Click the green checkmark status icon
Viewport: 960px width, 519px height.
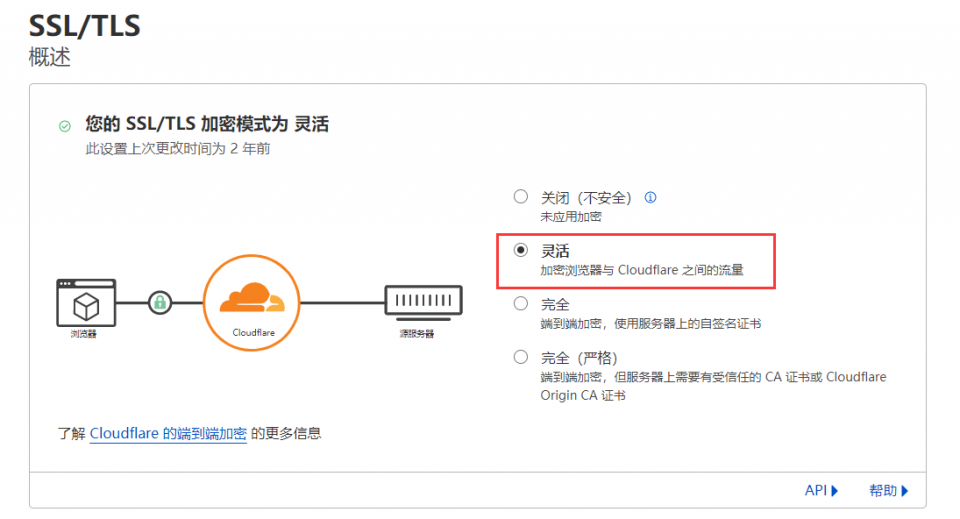(65, 126)
